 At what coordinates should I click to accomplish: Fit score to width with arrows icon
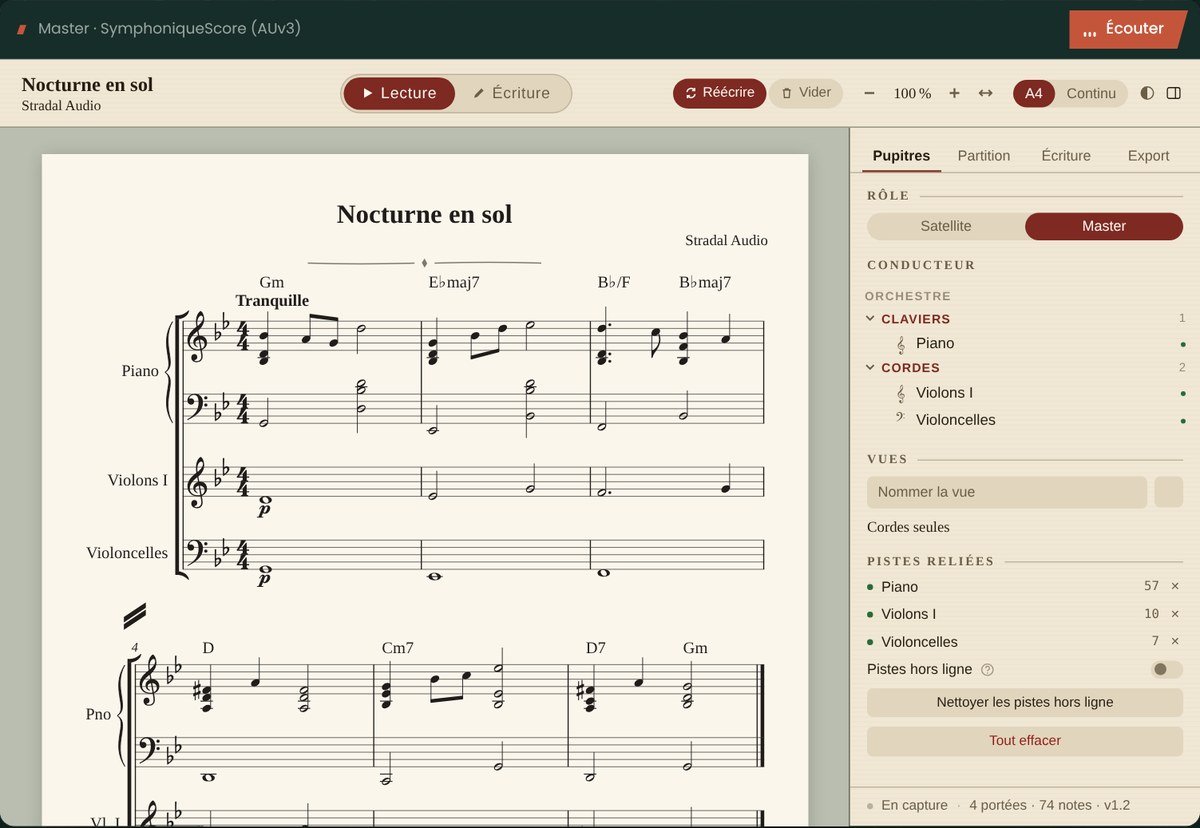tap(985, 93)
